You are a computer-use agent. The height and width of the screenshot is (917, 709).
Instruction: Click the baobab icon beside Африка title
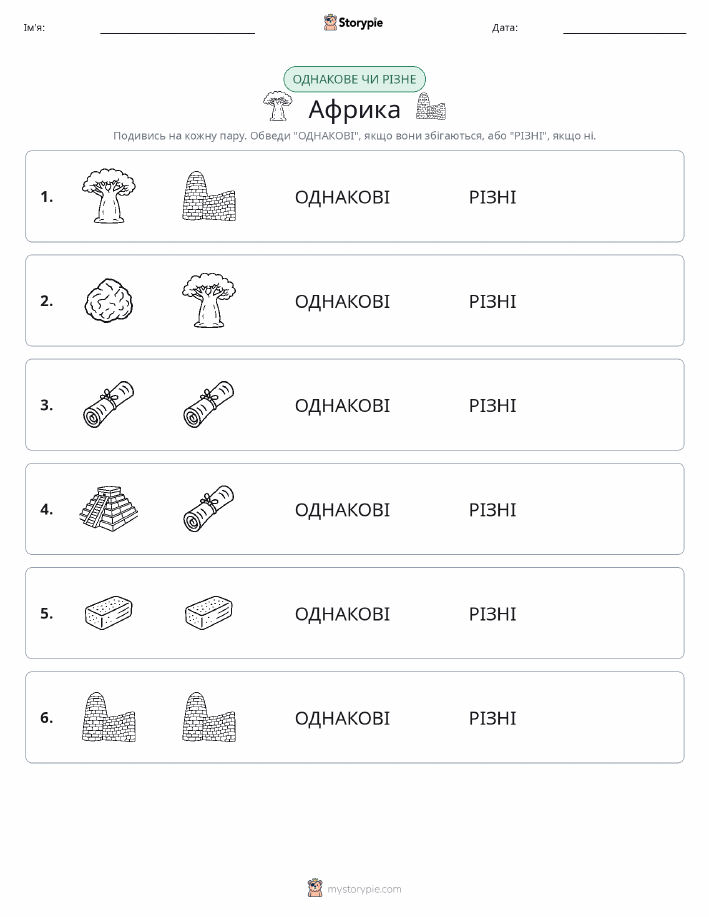pos(277,106)
